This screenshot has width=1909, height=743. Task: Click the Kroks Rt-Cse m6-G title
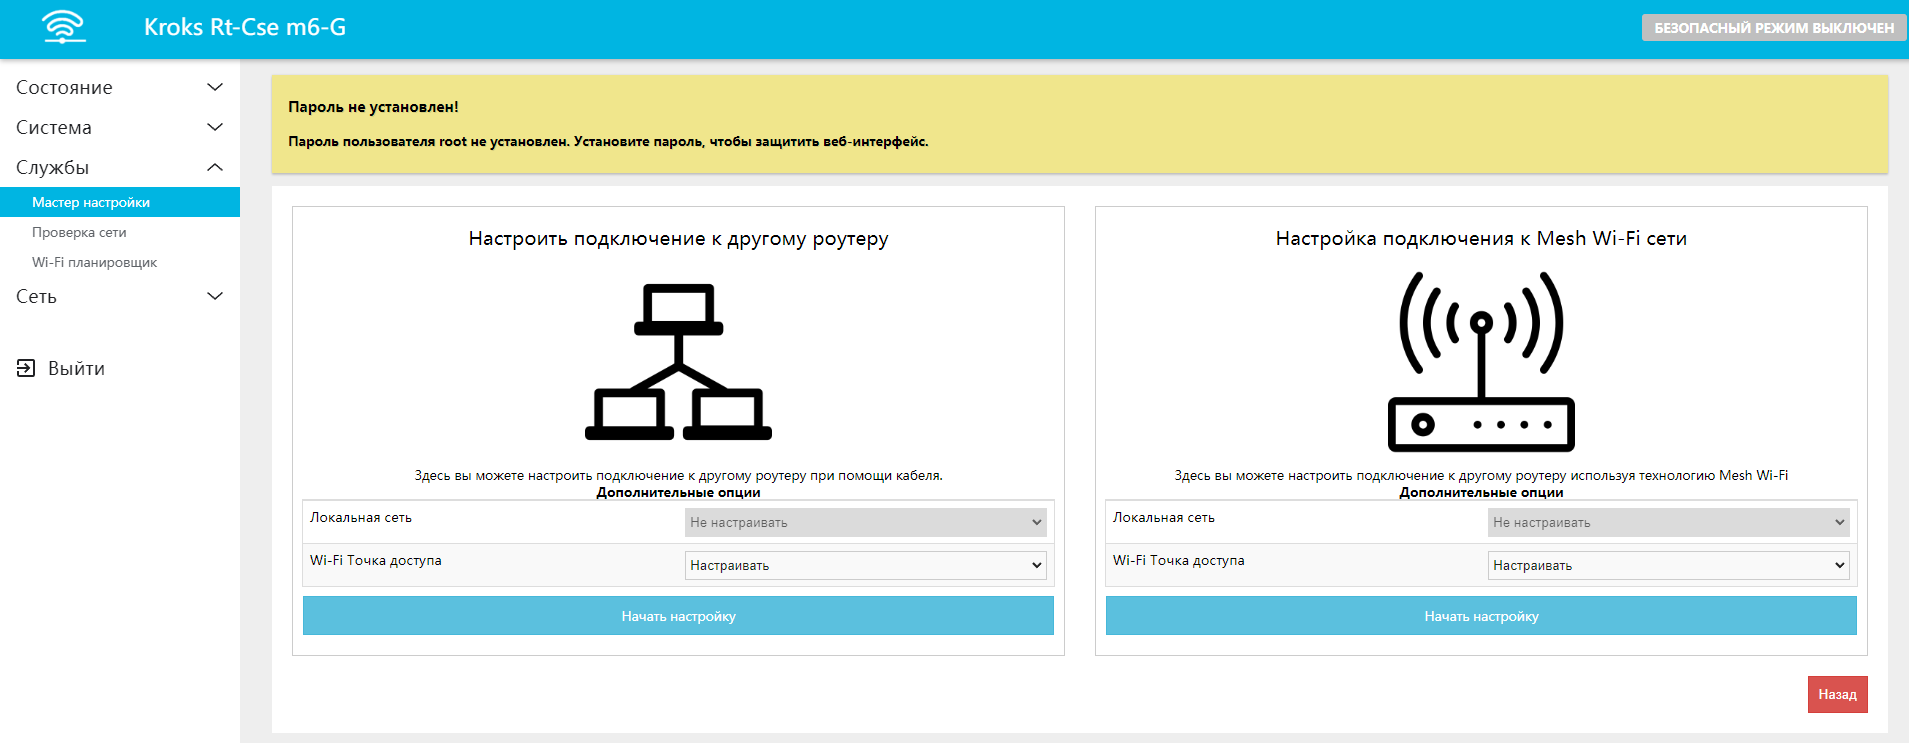click(245, 27)
